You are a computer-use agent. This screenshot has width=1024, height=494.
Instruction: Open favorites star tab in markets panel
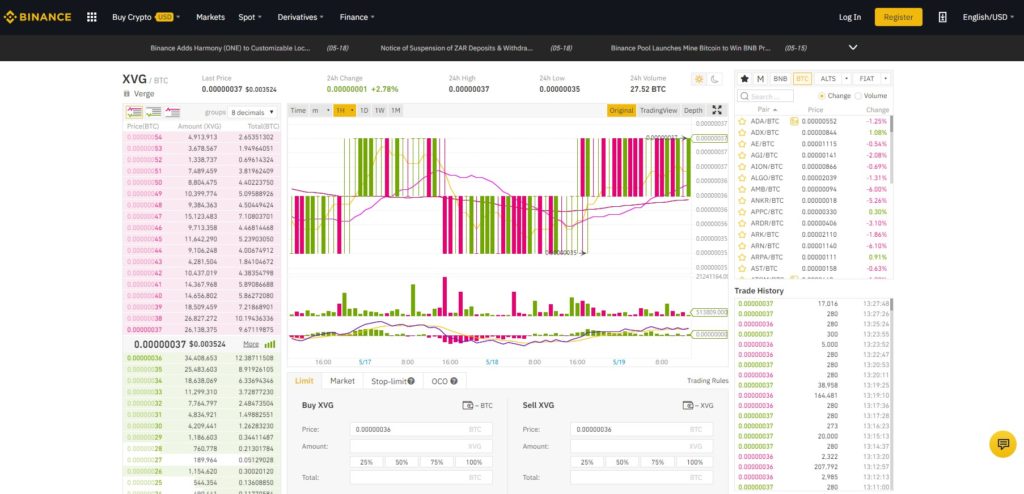tap(744, 78)
